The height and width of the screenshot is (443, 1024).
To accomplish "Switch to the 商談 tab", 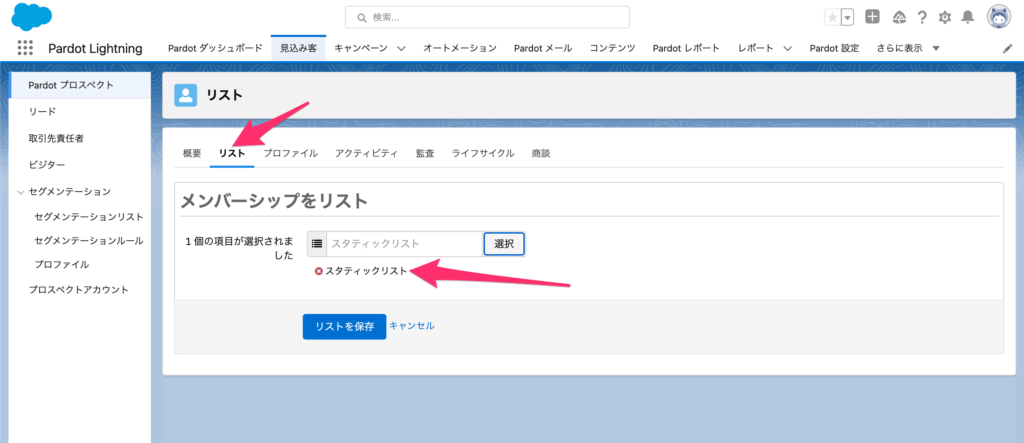I will click(x=541, y=154).
